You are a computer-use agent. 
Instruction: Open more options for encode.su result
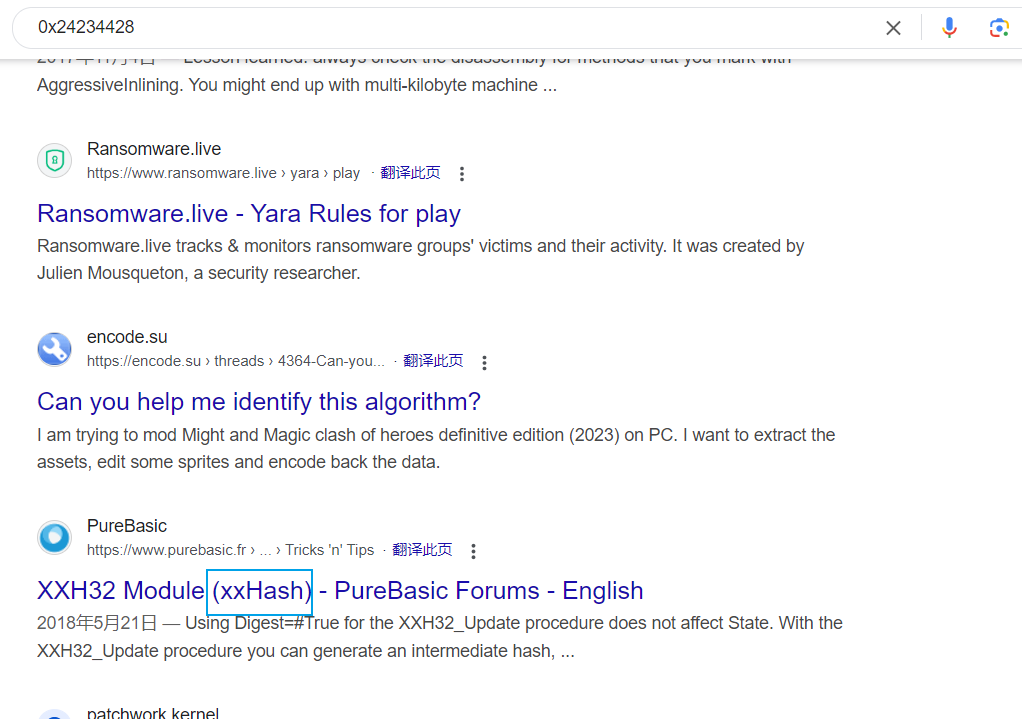[484, 362]
